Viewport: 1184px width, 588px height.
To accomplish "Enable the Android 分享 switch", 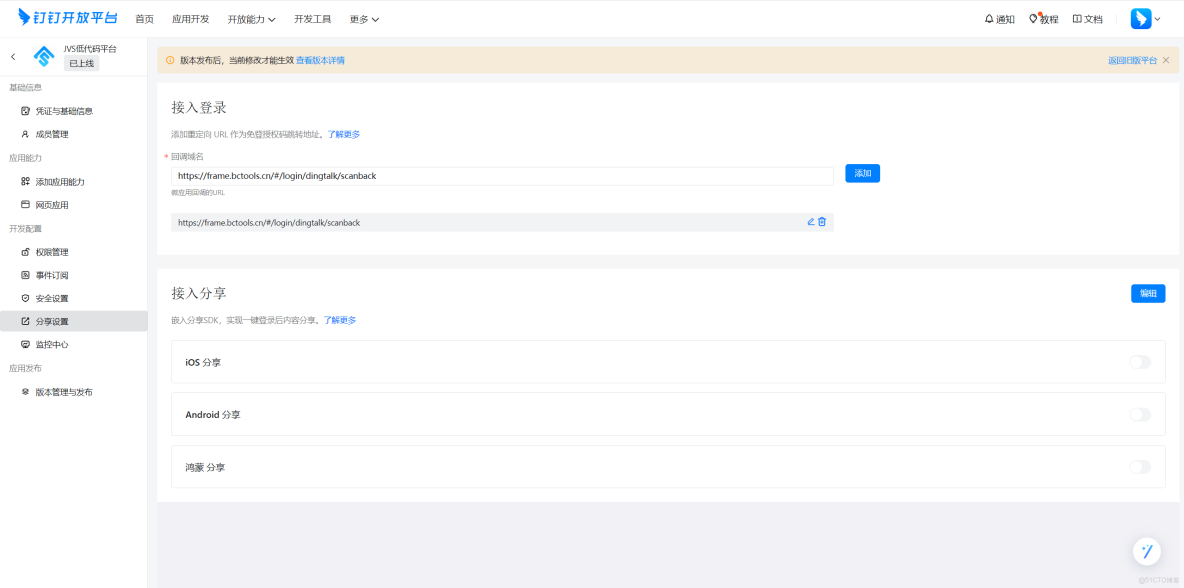I will (1140, 414).
